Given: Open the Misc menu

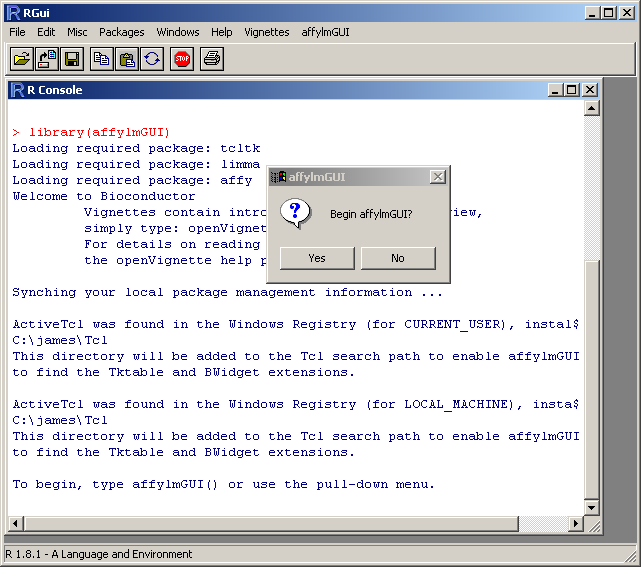Looking at the screenshot, I should 77,32.
